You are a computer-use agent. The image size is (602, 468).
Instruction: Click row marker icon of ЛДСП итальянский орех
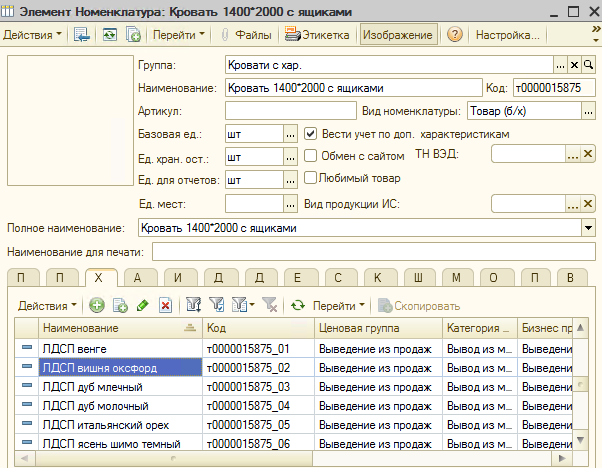click(27, 423)
